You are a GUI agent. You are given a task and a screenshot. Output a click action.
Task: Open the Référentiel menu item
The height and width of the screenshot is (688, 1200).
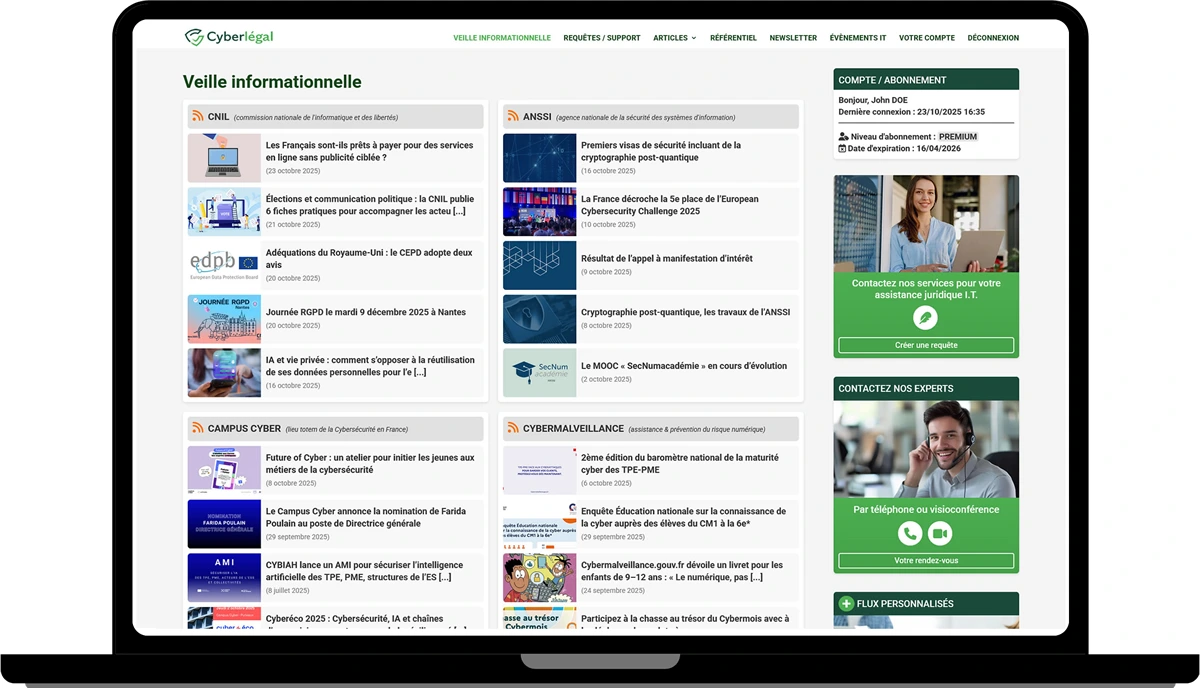pos(733,38)
